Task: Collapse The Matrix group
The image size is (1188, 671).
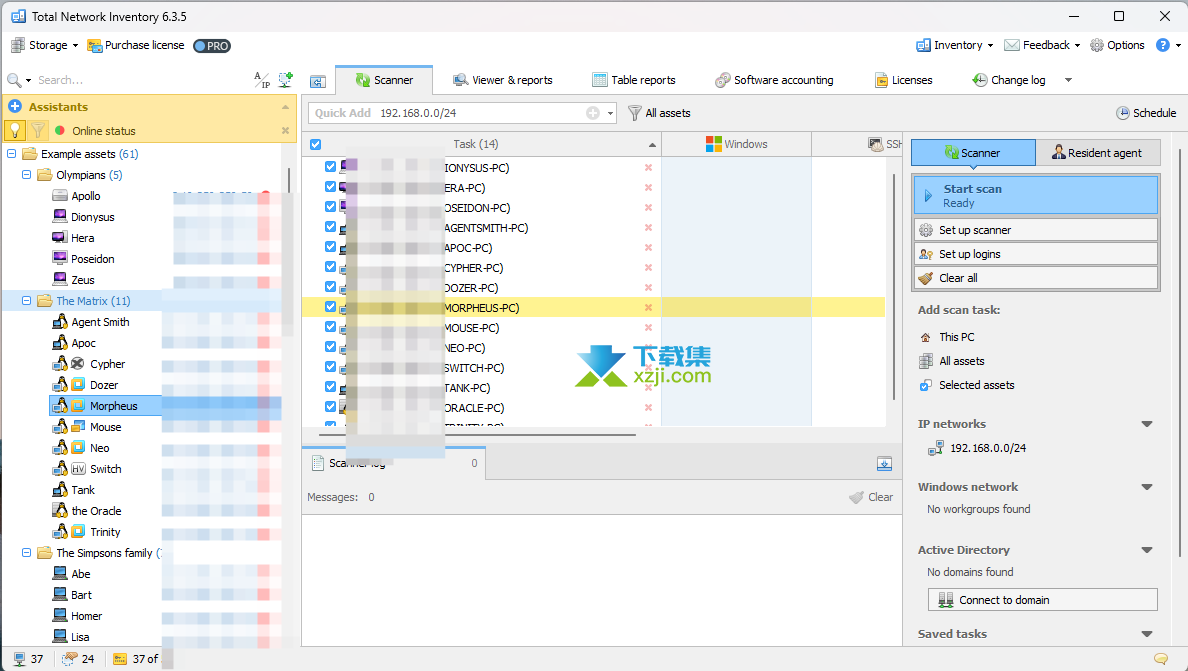Action: pos(27,301)
